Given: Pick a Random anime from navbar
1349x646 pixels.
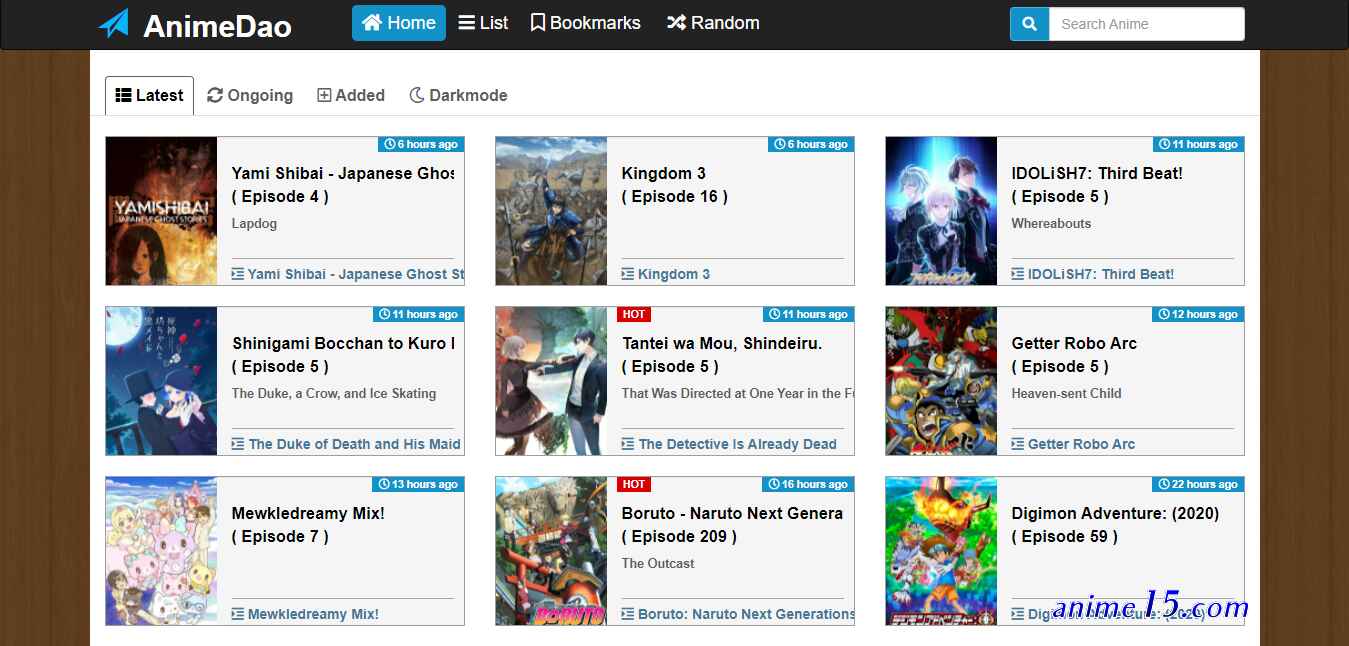Looking at the screenshot, I should pyautogui.click(x=713, y=23).
